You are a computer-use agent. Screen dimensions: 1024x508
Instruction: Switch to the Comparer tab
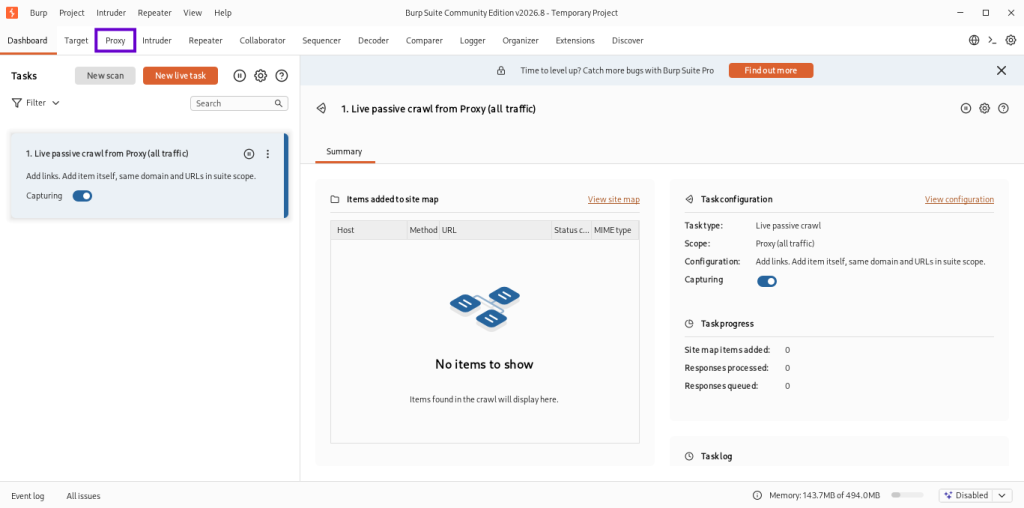pos(424,40)
